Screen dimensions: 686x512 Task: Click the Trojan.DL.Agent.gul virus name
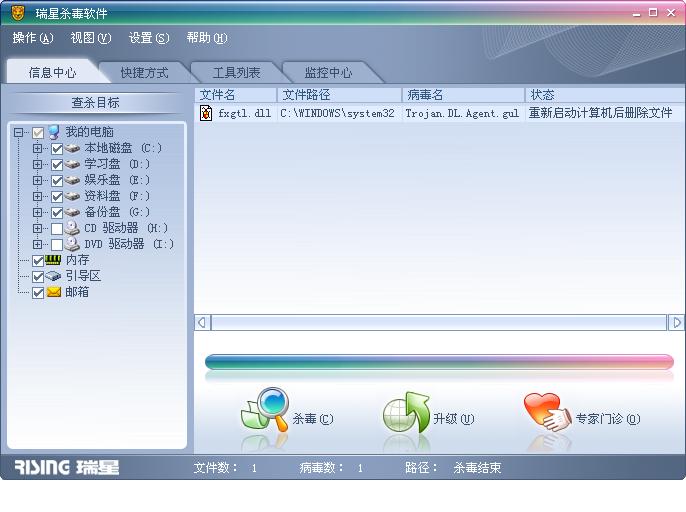click(x=462, y=113)
